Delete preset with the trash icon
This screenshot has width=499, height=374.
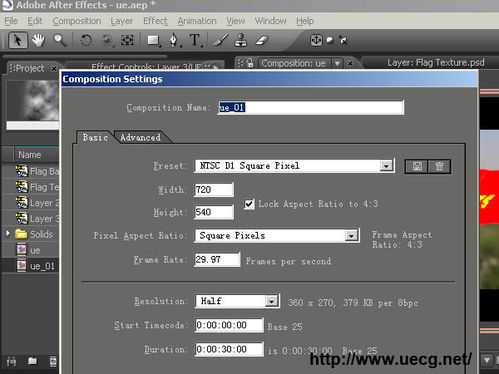(x=439, y=166)
